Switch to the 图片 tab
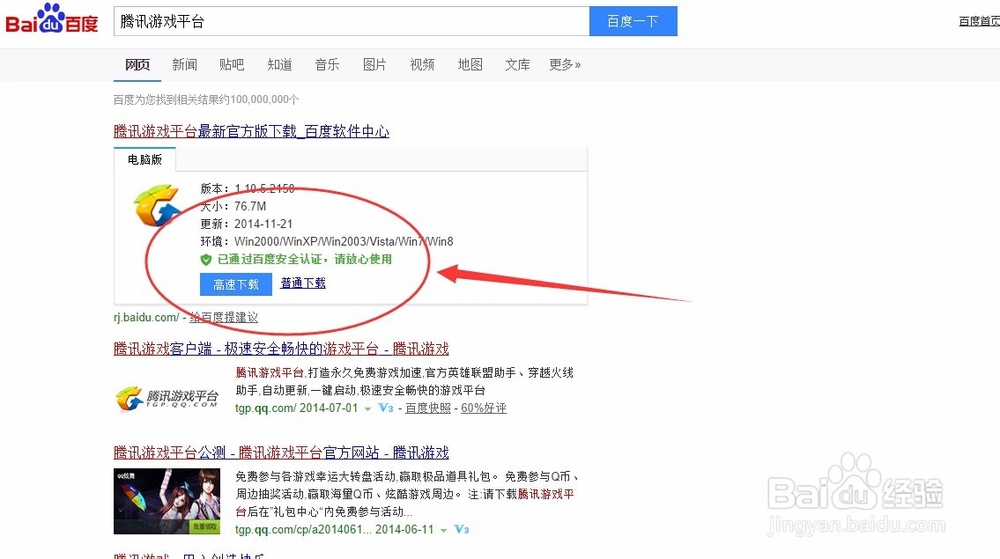 (x=374, y=64)
